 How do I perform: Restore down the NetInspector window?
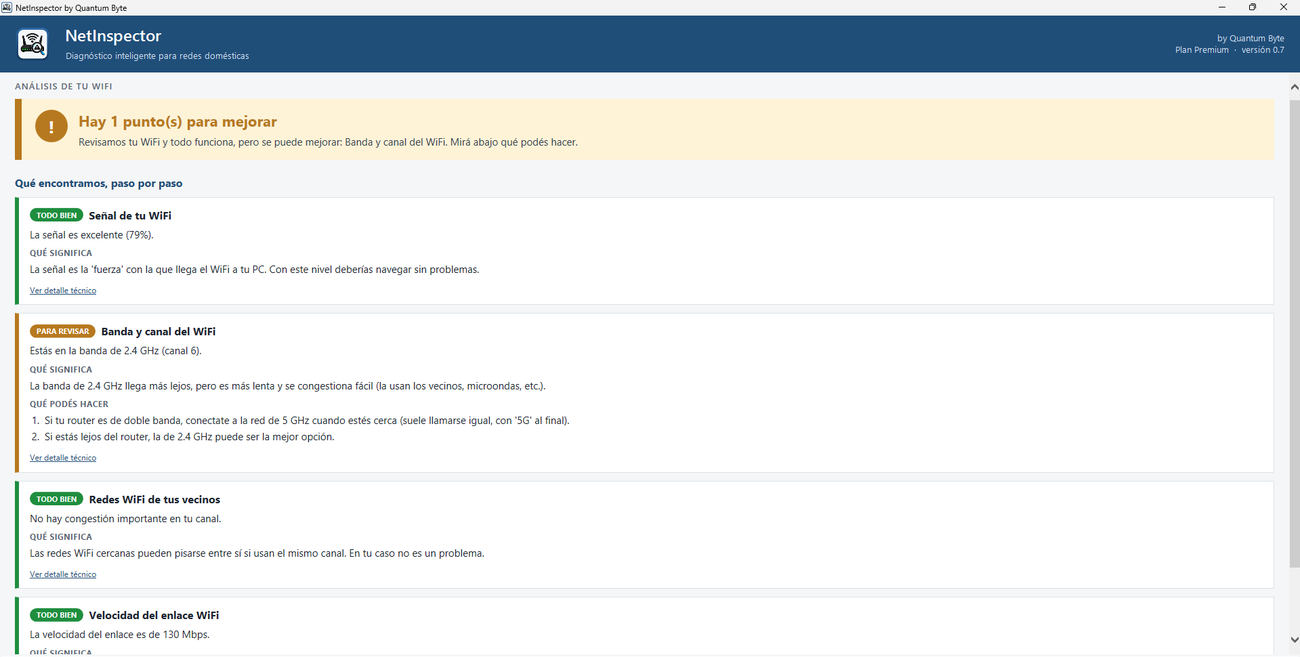(x=1253, y=7)
